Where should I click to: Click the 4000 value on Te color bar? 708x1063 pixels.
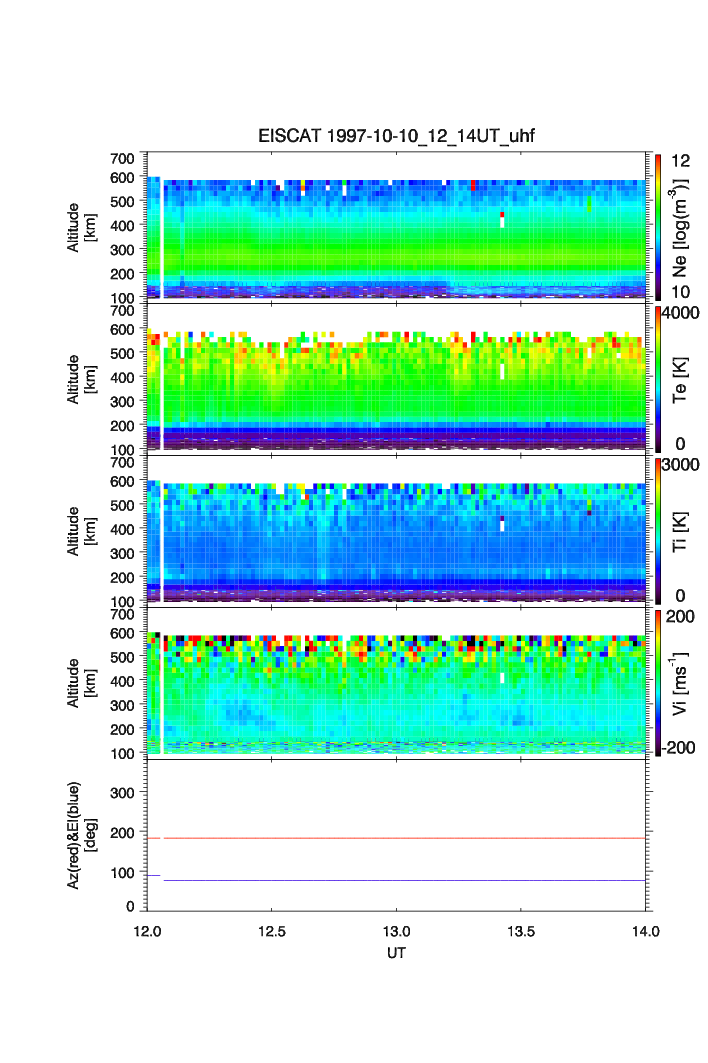click(681, 313)
